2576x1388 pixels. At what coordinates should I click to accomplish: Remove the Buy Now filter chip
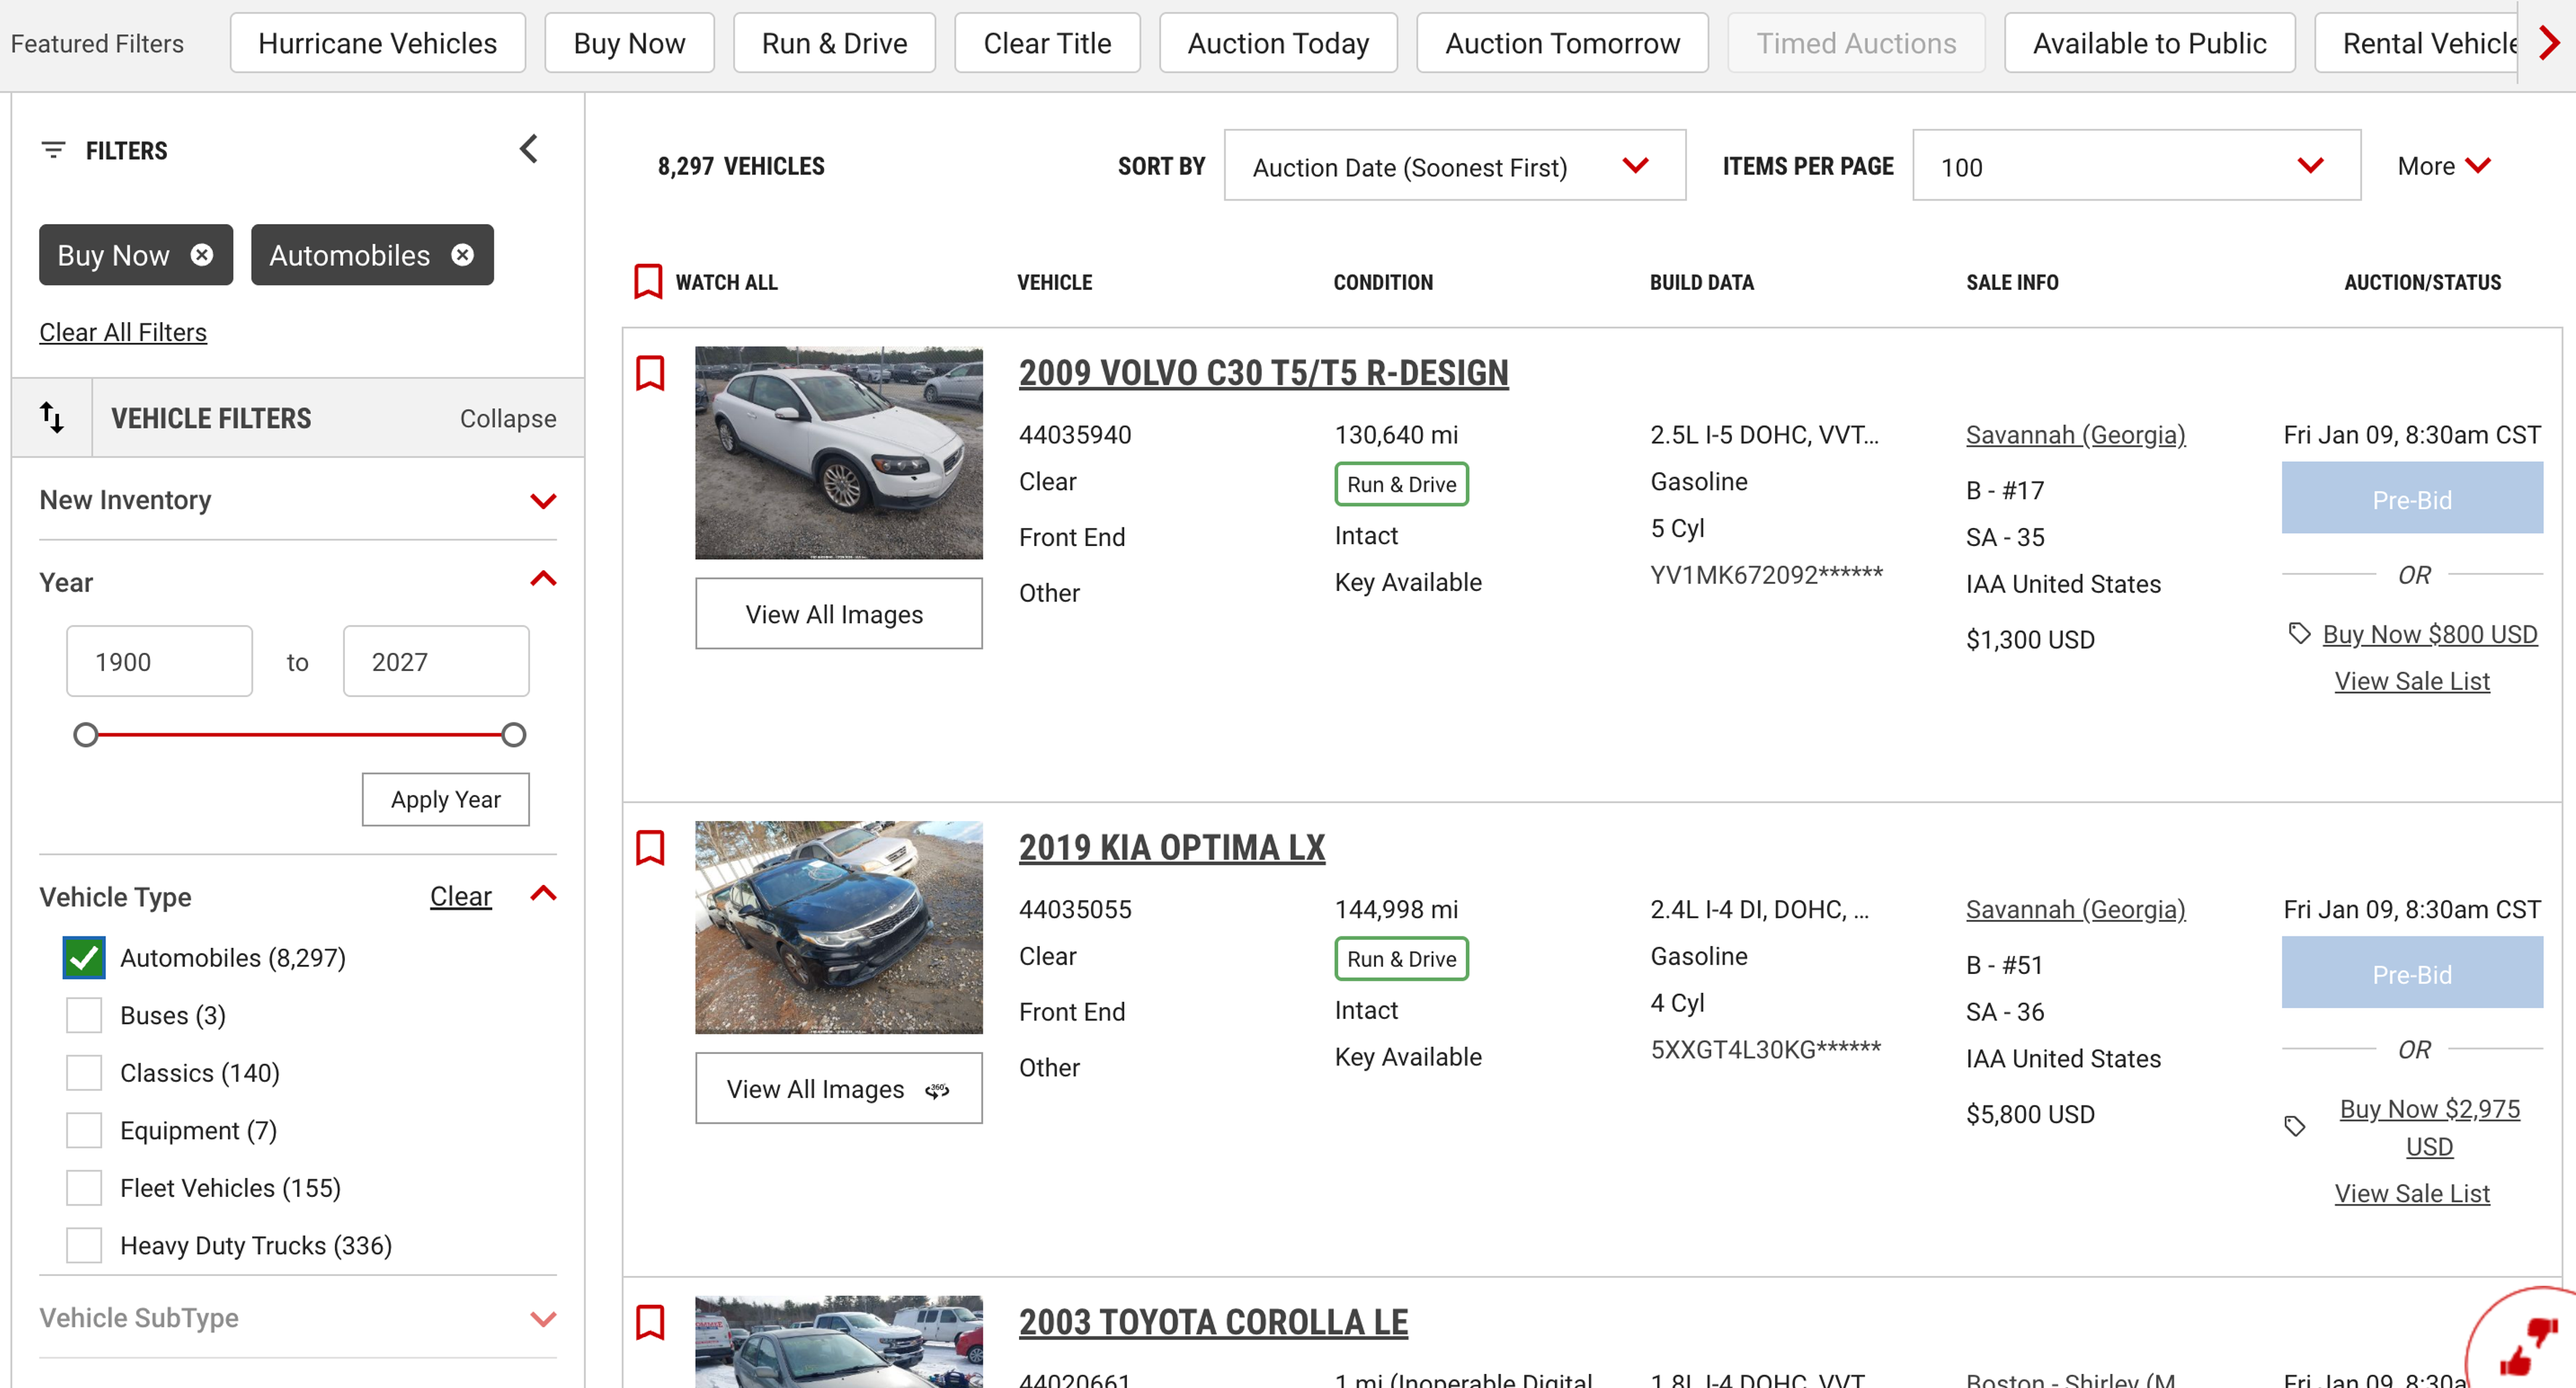(201, 255)
